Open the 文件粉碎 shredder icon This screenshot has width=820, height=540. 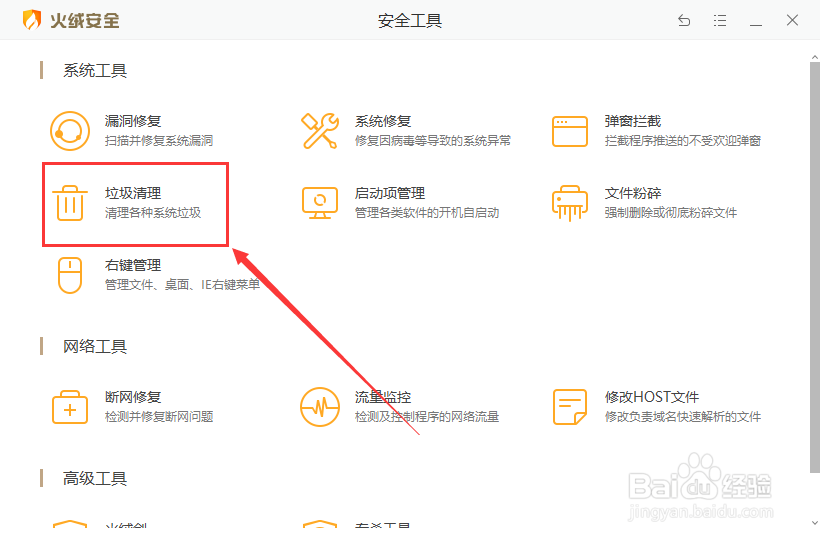(x=570, y=203)
